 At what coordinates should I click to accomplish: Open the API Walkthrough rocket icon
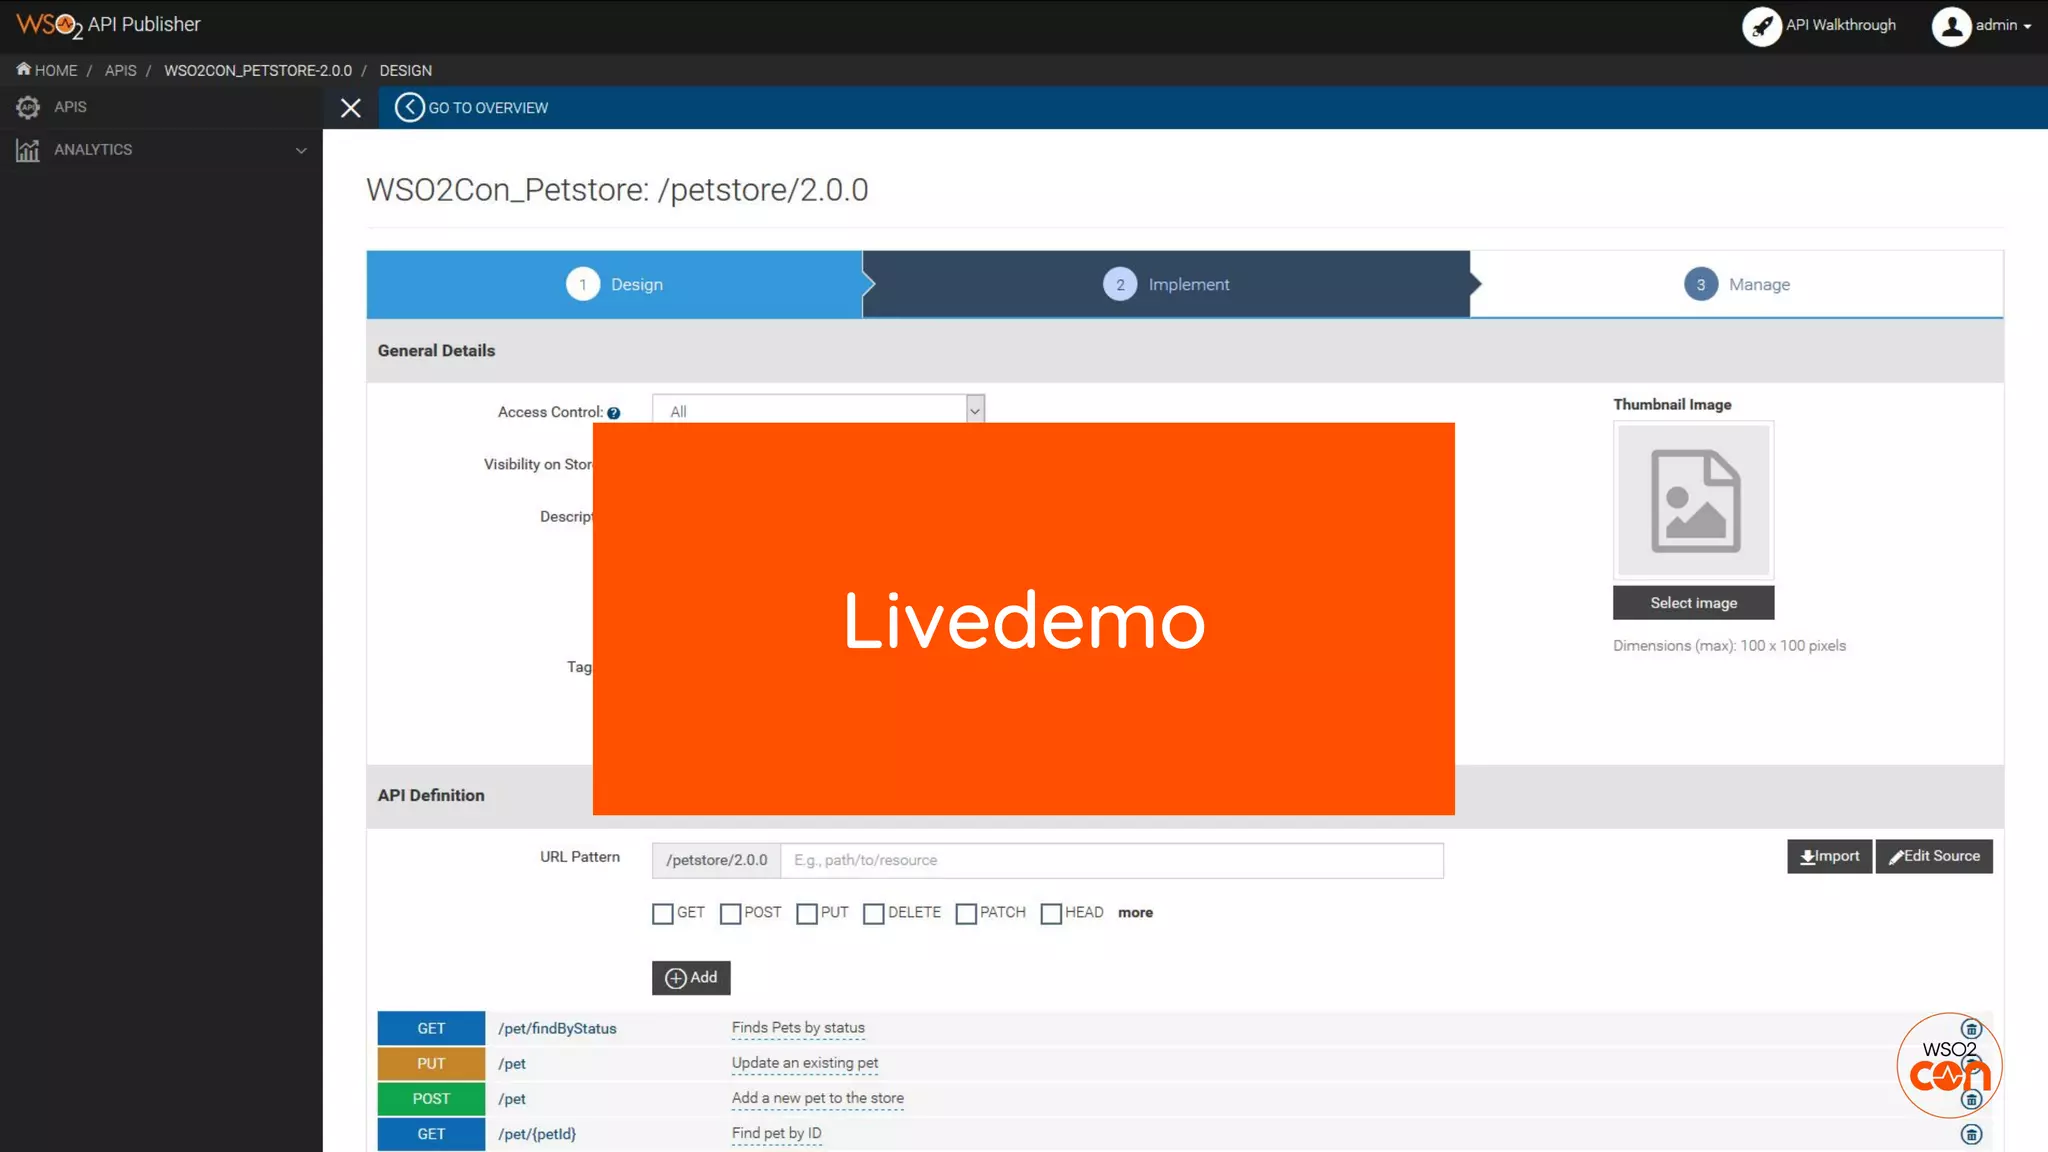tap(1762, 26)
